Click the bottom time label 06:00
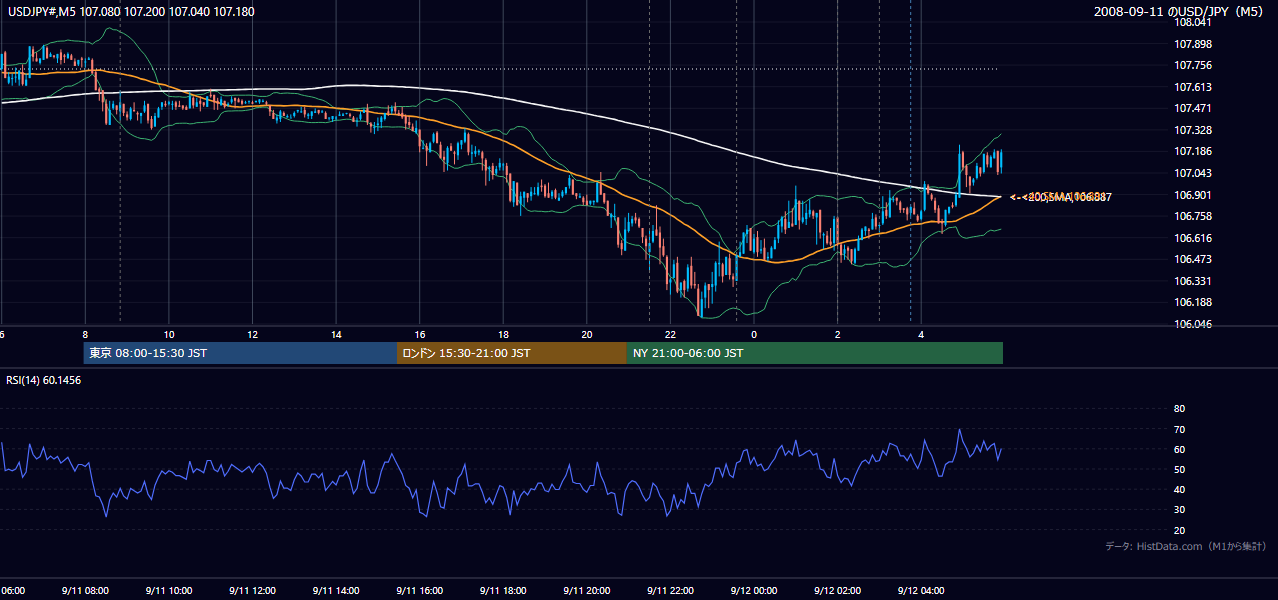Screen dimensions: 1278x600 click(x=12, y=590)
